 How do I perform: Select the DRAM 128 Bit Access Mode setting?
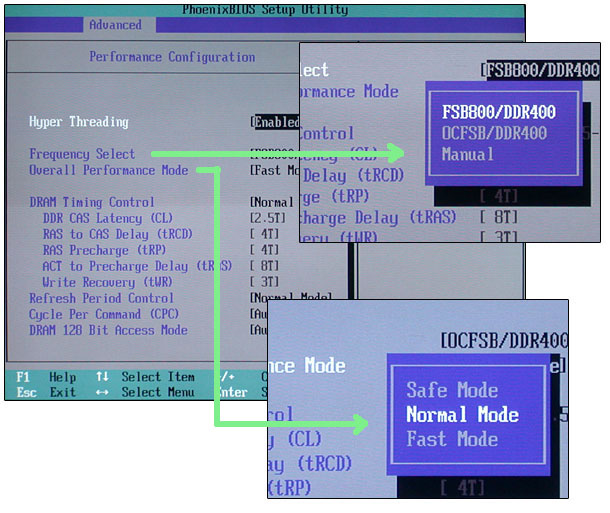(x=109, y=330)
